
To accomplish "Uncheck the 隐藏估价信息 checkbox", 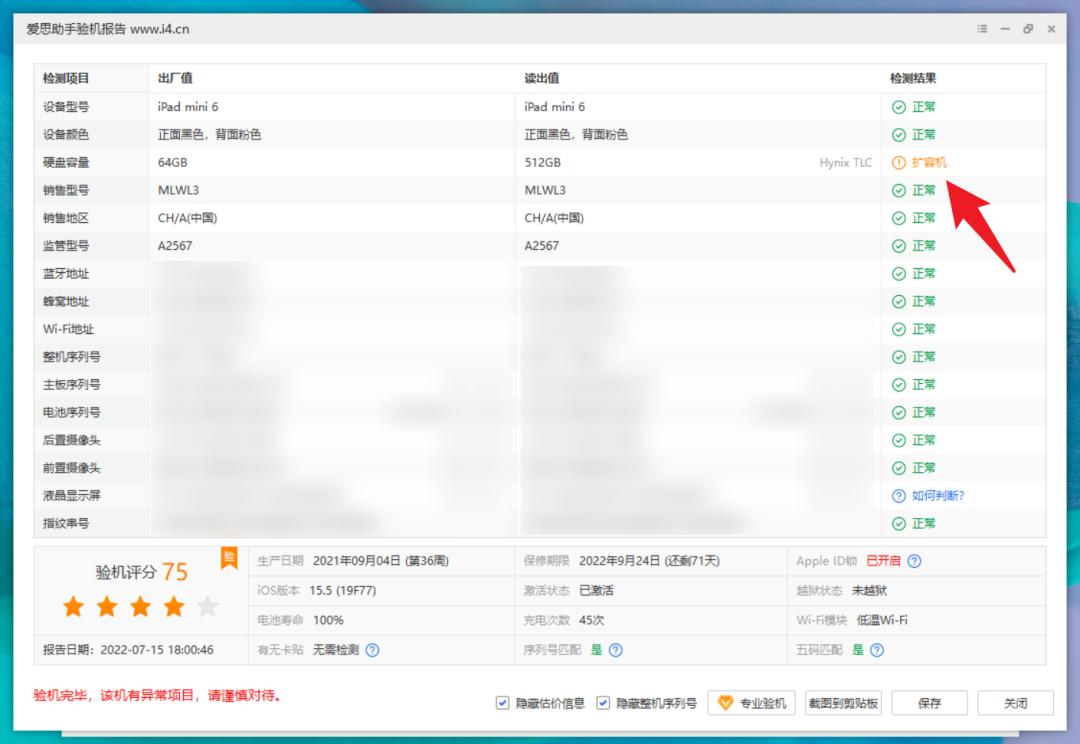I will tap(501, 703).
